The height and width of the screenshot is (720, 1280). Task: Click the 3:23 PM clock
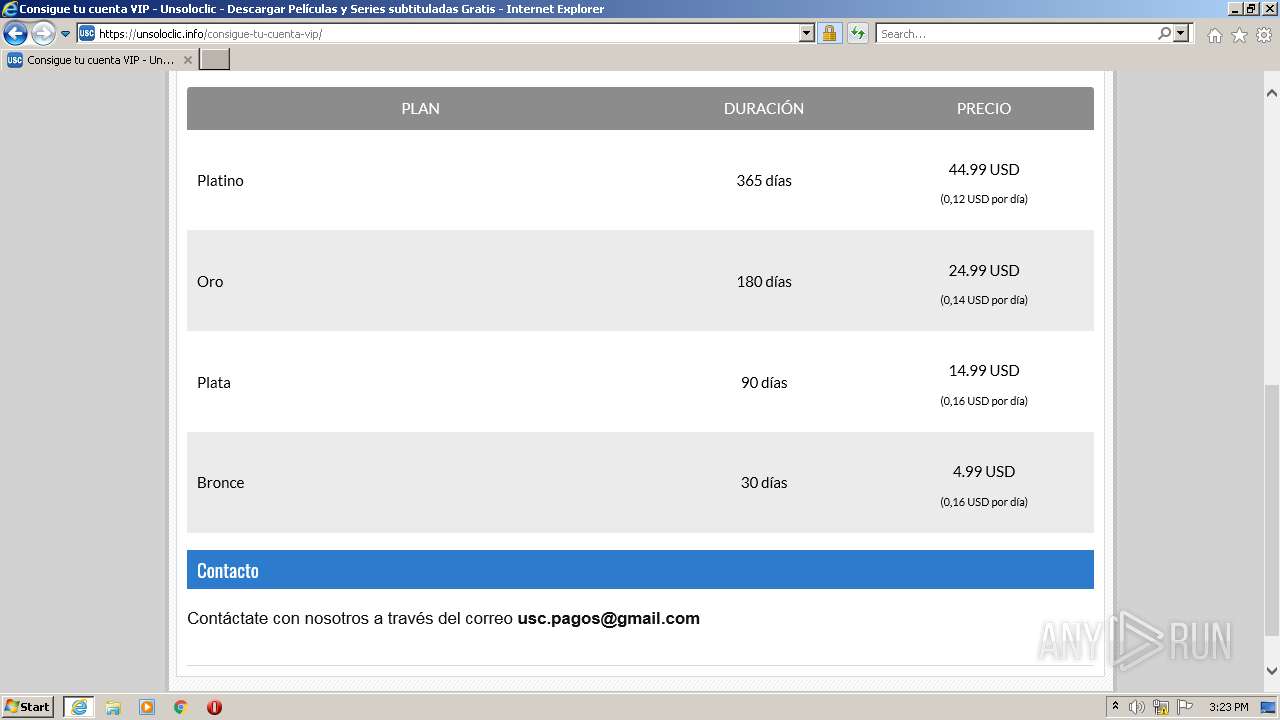coord(1228,707)
